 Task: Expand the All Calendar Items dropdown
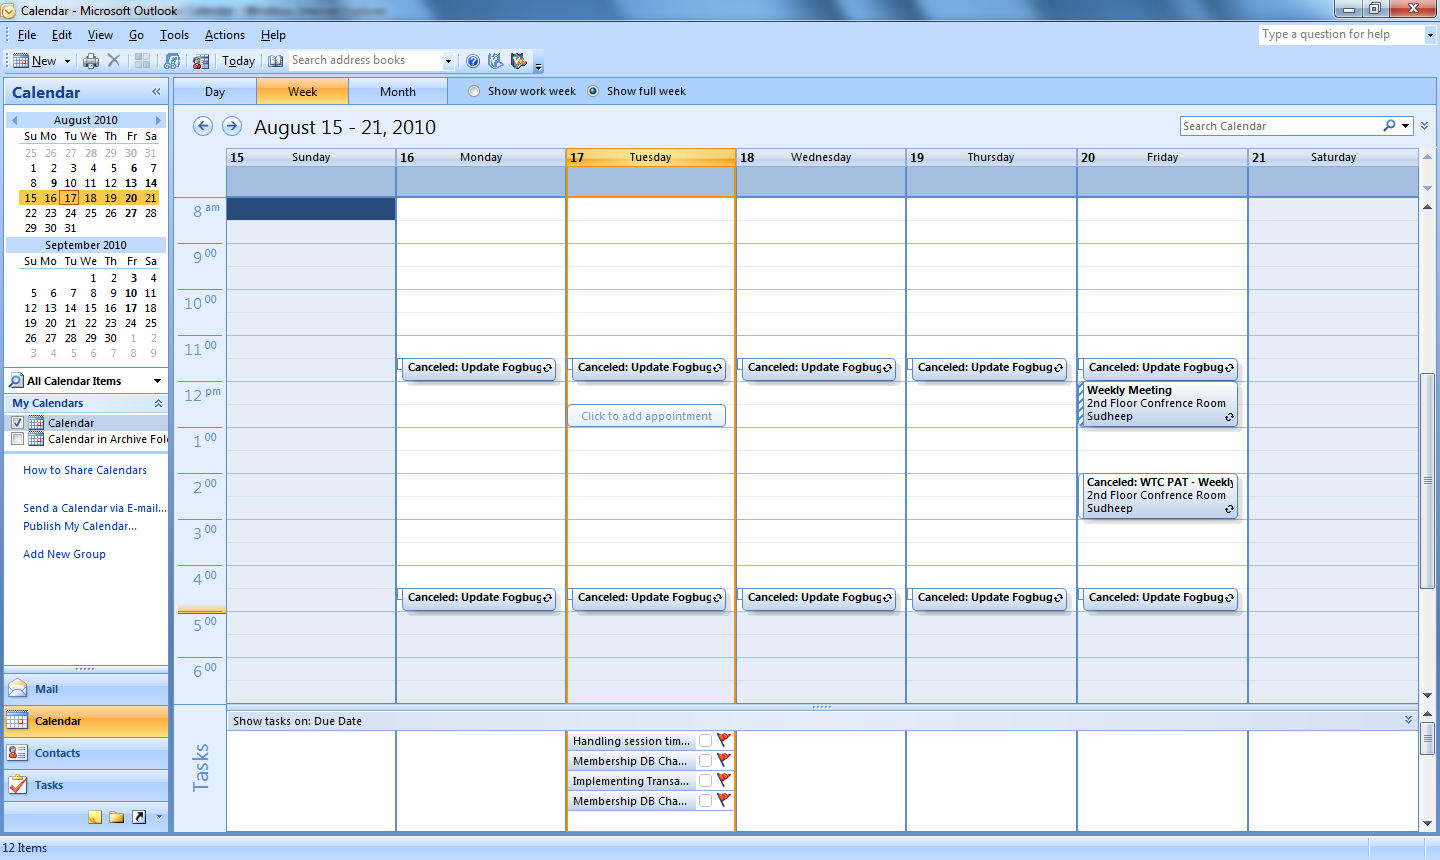(x=157, y=381)
